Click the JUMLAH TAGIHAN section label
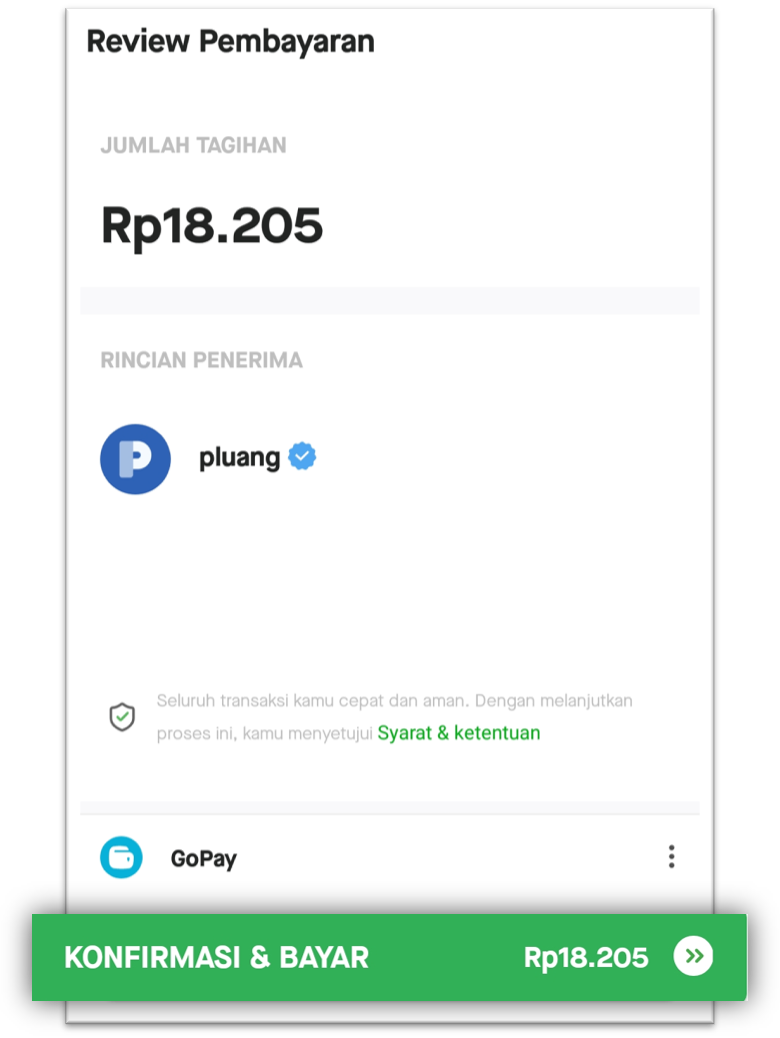Screen dimensions: 780x1038 tap(193, 145)
